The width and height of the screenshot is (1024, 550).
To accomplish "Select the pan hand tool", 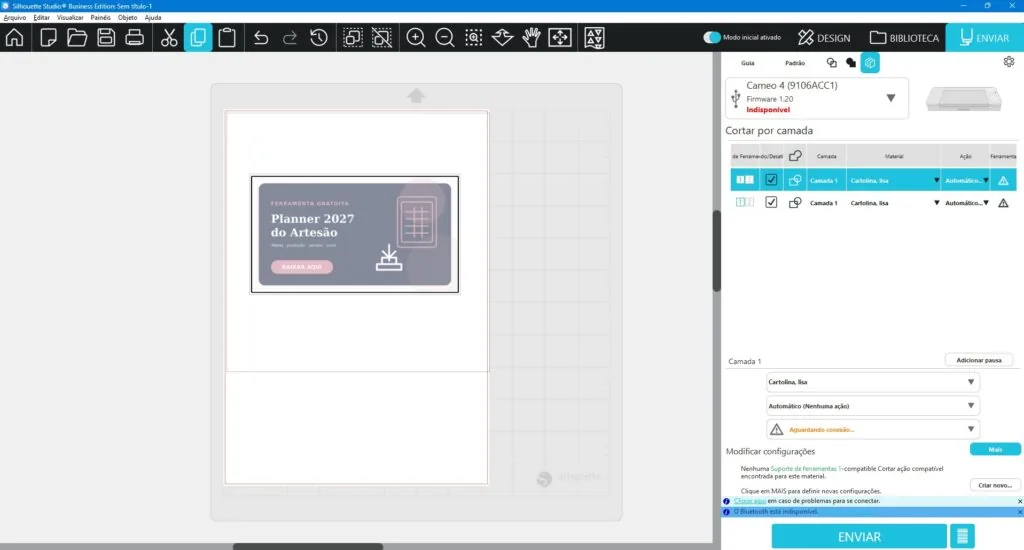I will (532, 37).
